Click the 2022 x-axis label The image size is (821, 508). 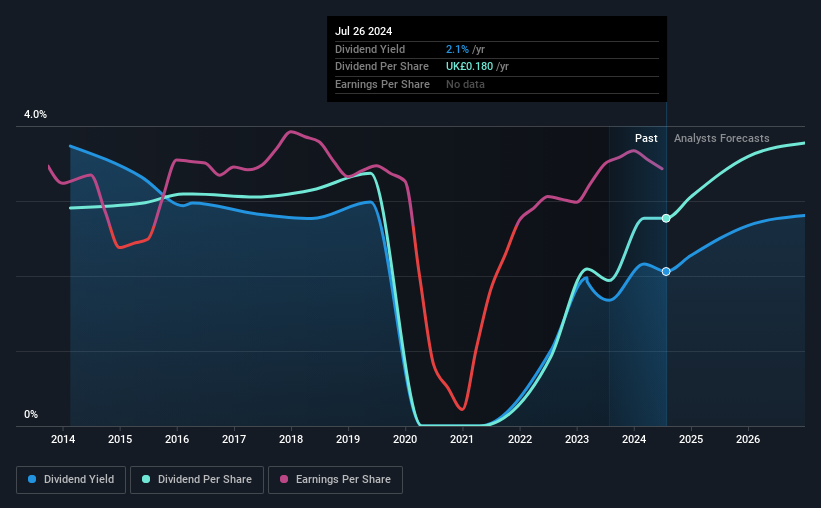click(520, 439)
